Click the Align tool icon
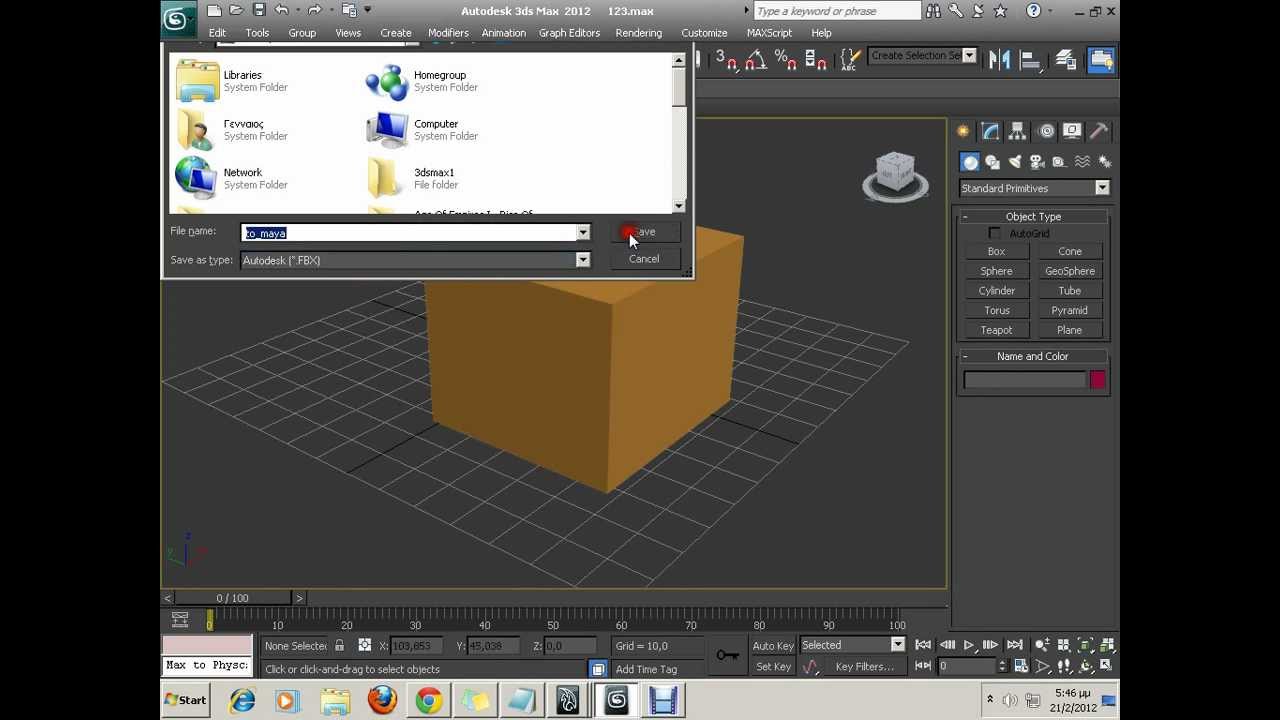This screenshot has height=720, width=1280. [x=1031, y=60]
